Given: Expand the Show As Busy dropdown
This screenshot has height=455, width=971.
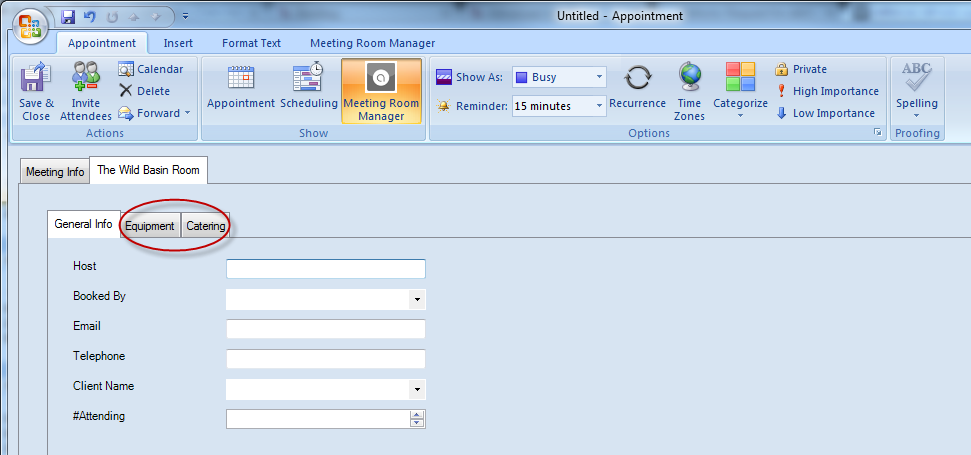Looking at the screenshot, I should pos(599,77).
